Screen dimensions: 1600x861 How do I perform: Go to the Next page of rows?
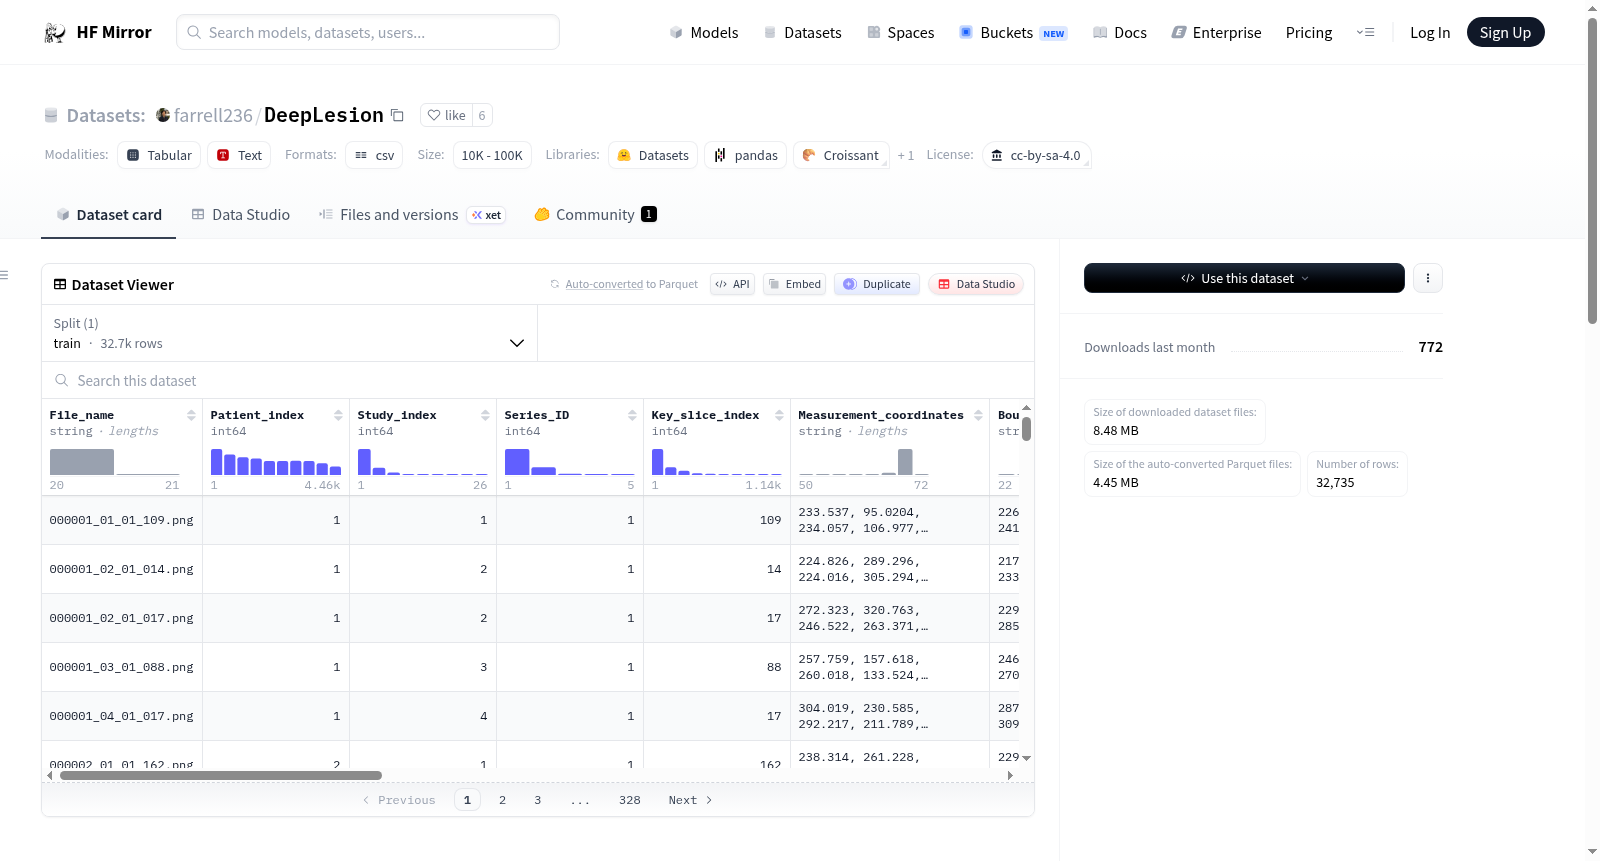690,800
